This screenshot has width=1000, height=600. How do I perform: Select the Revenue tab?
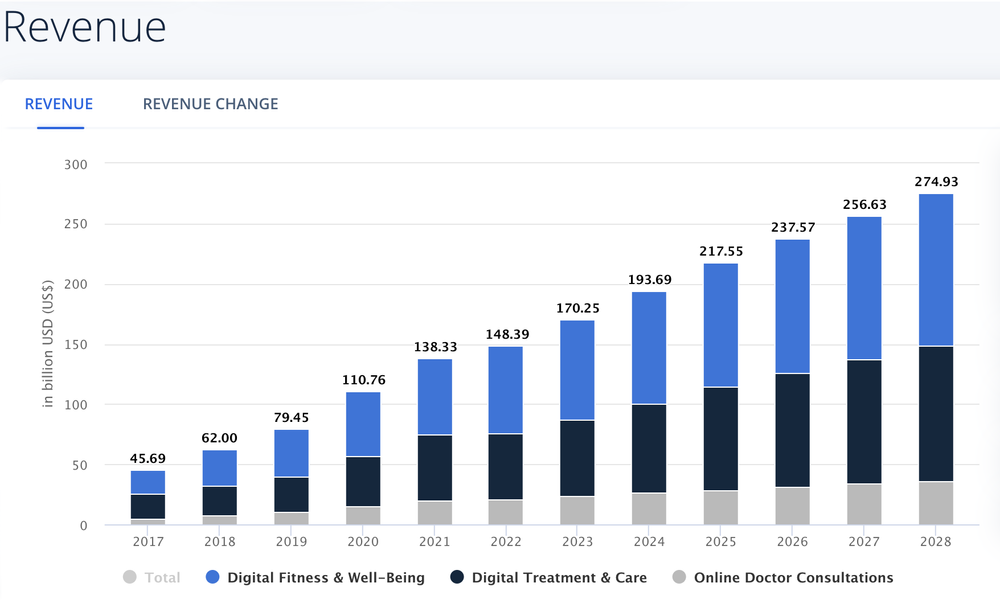click(59, 104)
